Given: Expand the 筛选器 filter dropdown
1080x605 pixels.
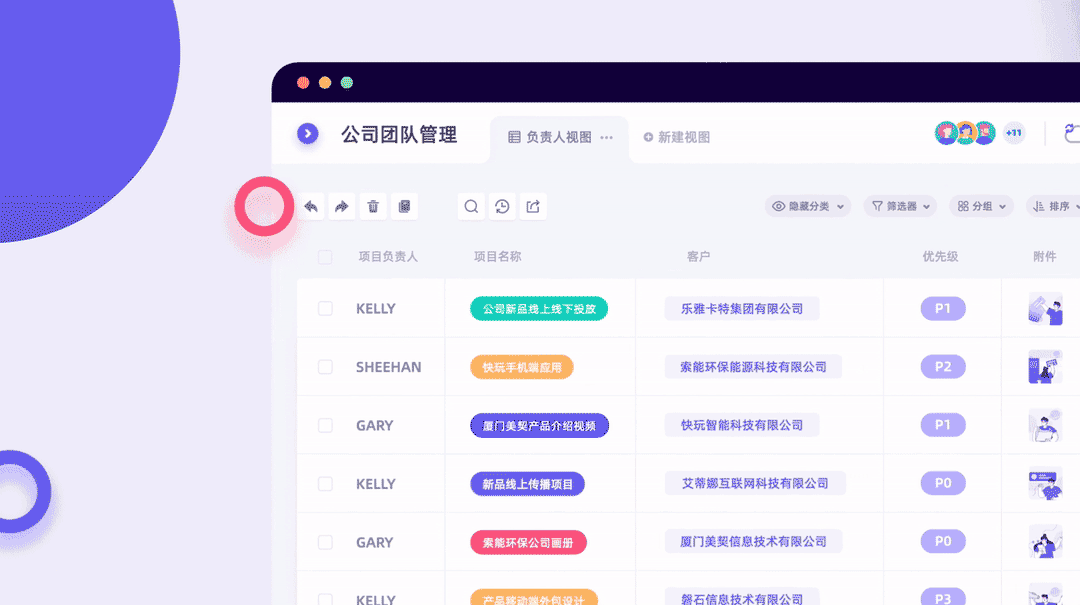Looking at the screenshot, I should pos(900,207).
